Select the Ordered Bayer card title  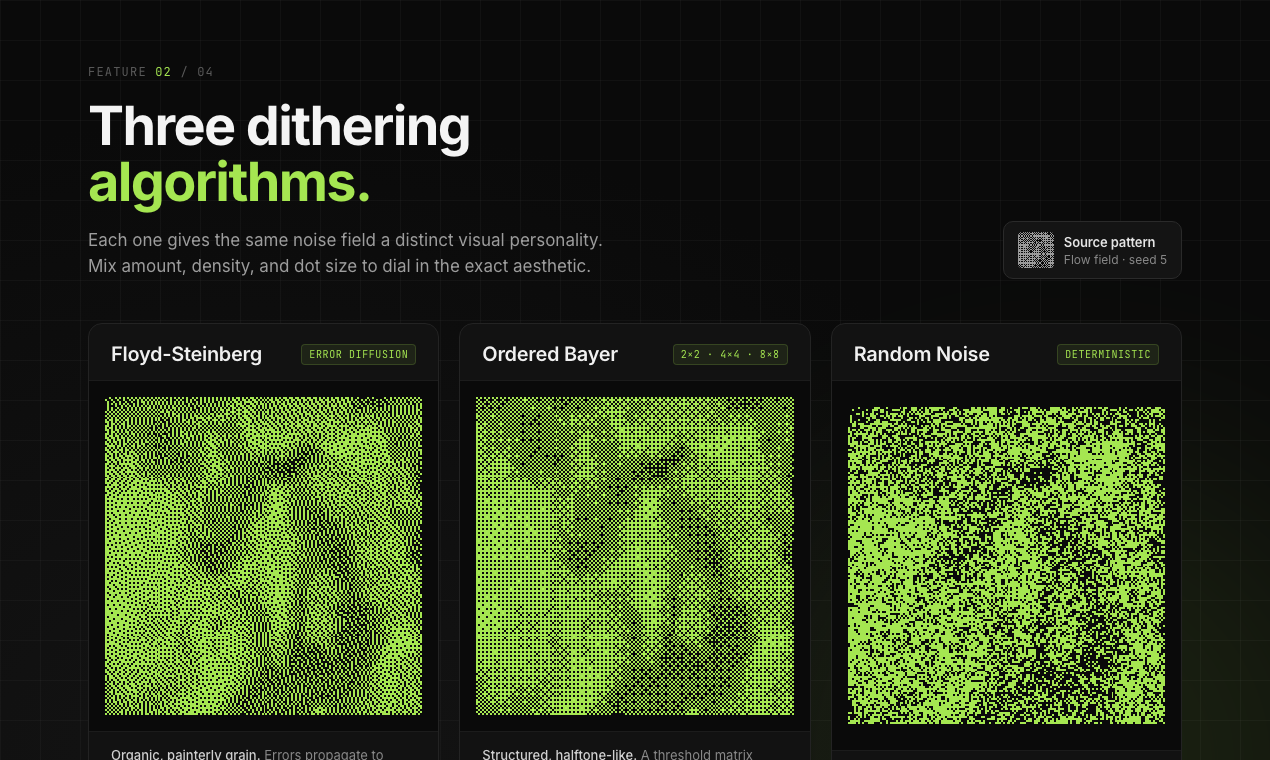550,354
